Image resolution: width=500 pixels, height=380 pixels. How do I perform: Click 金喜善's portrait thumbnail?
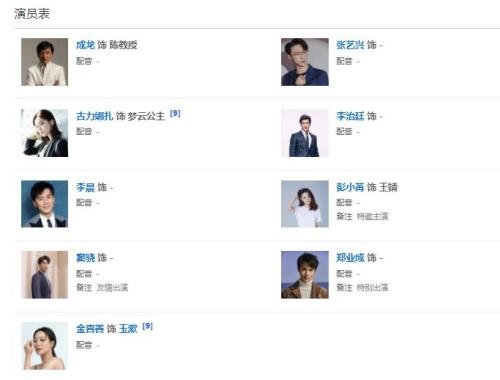coord(45,346)
